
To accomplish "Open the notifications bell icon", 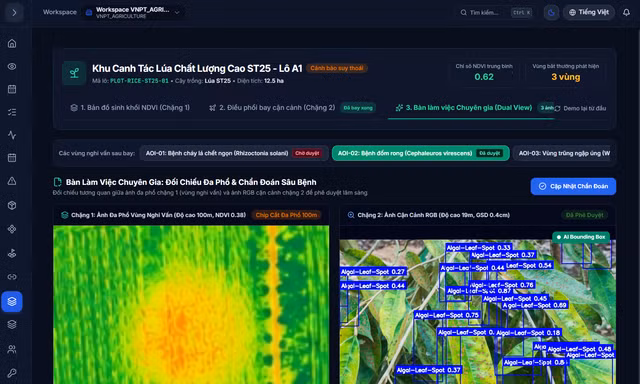I will click(x=626, y=13).
